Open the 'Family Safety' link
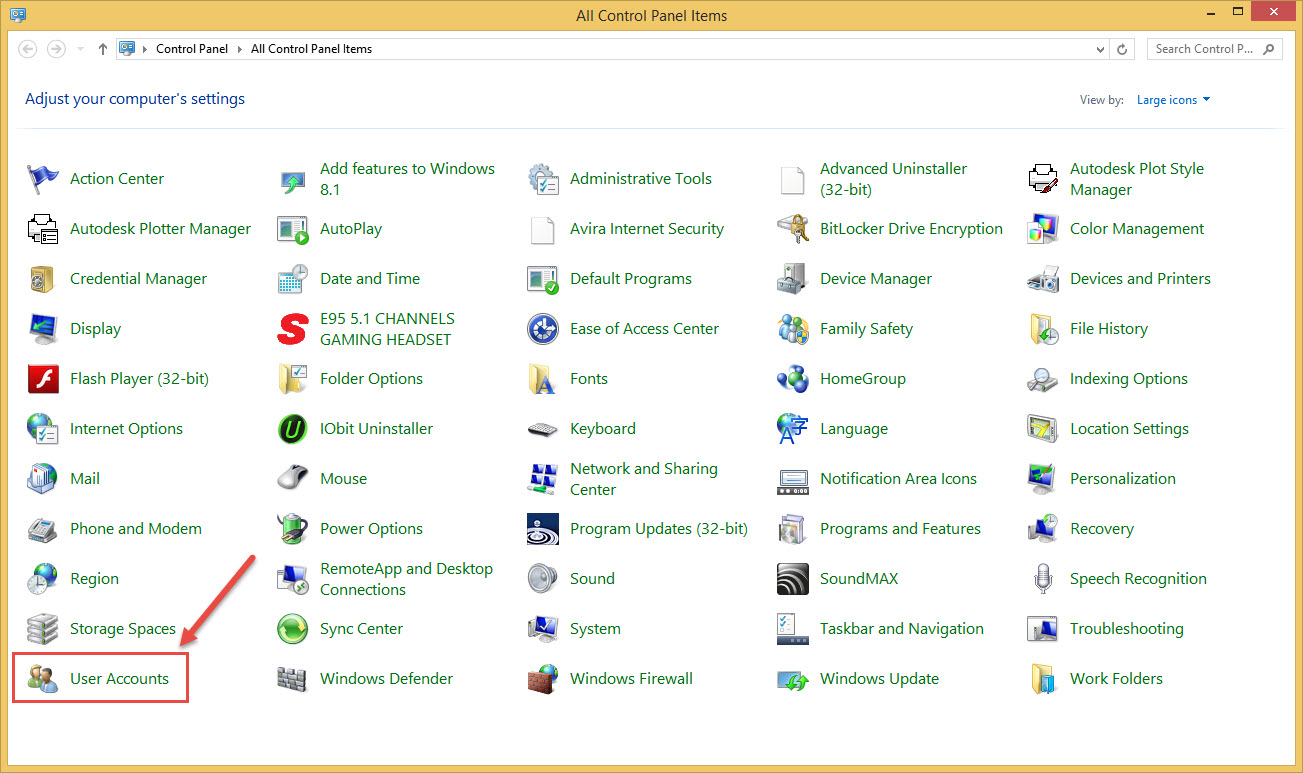This screenshot has height=773, width=1303. [866, 329]
